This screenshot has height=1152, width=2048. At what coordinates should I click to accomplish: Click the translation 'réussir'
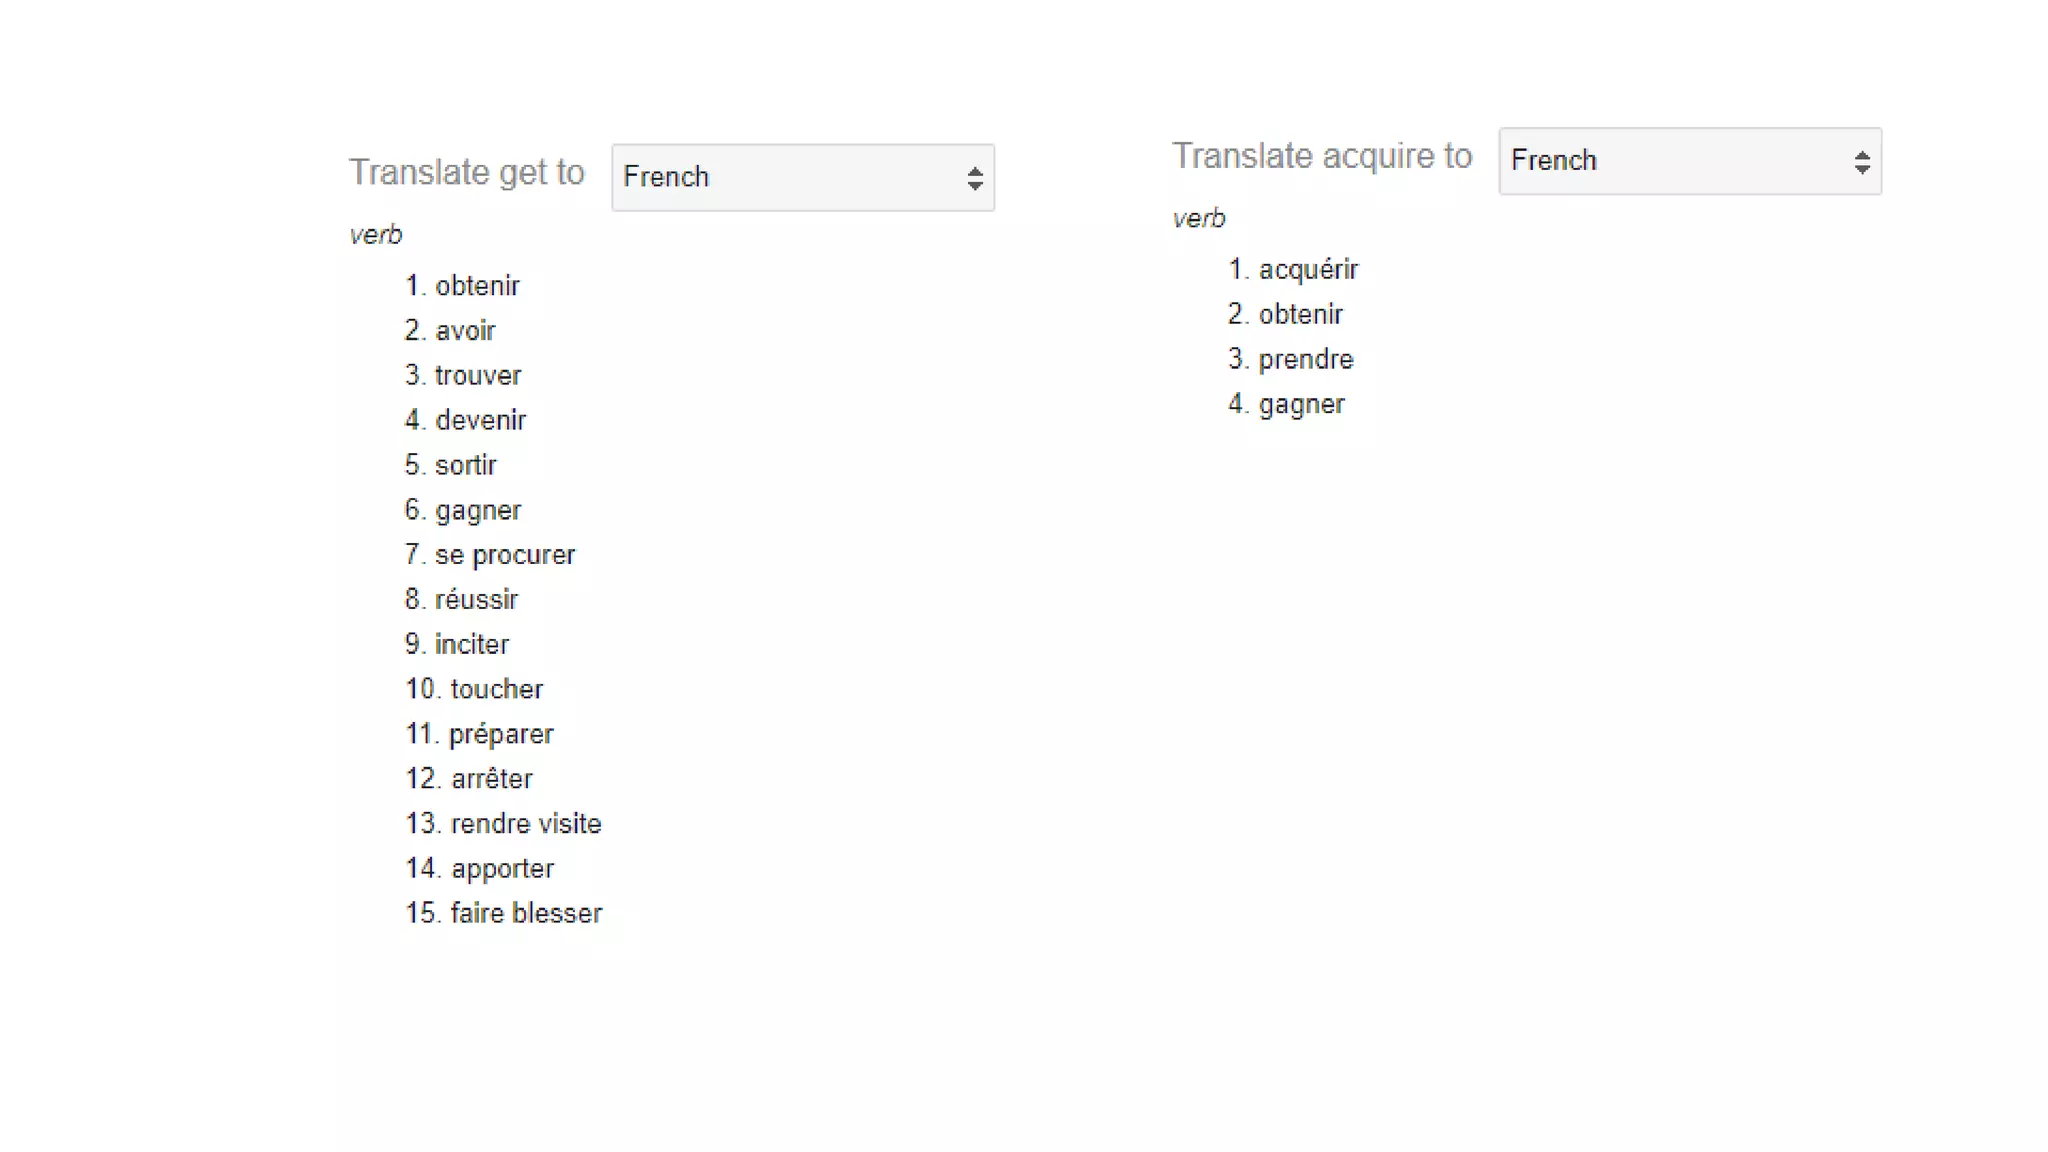(x=476, y=600)
